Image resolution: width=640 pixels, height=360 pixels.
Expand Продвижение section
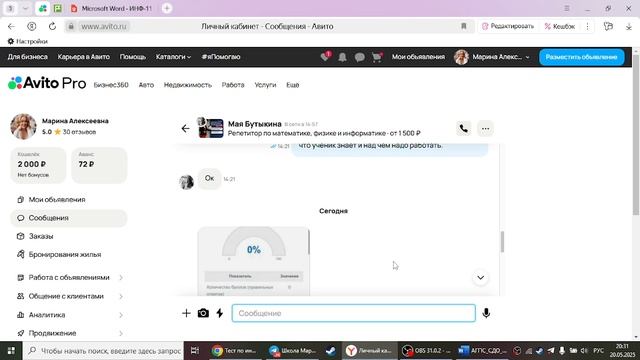(x=69, y=333)
